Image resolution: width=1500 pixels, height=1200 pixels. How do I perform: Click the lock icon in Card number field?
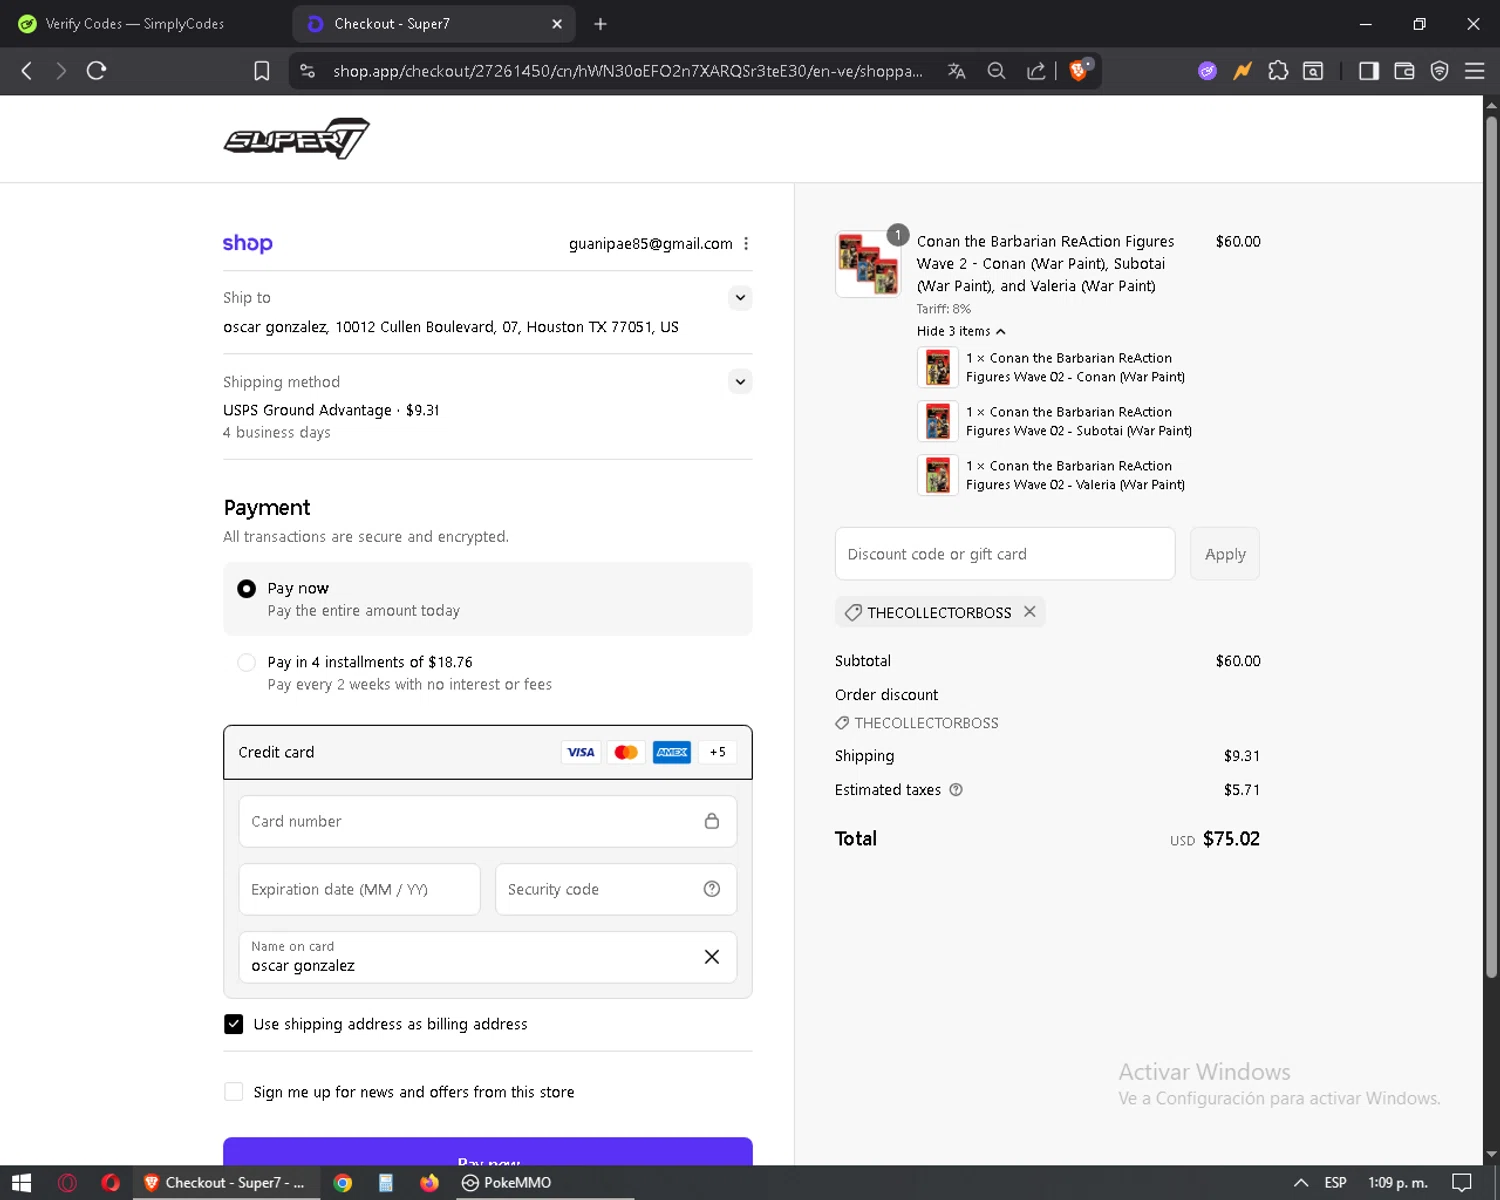(x=712, y=821)
